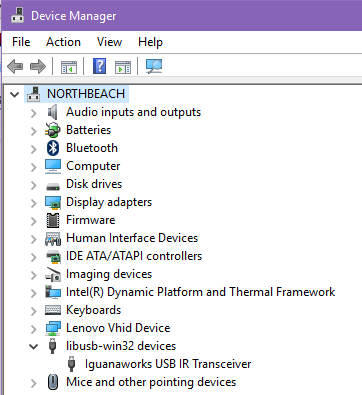Screen dimensions: 362x395
Task: Click the Mice and pointing devices icon
Action: [x=53, y=382]
